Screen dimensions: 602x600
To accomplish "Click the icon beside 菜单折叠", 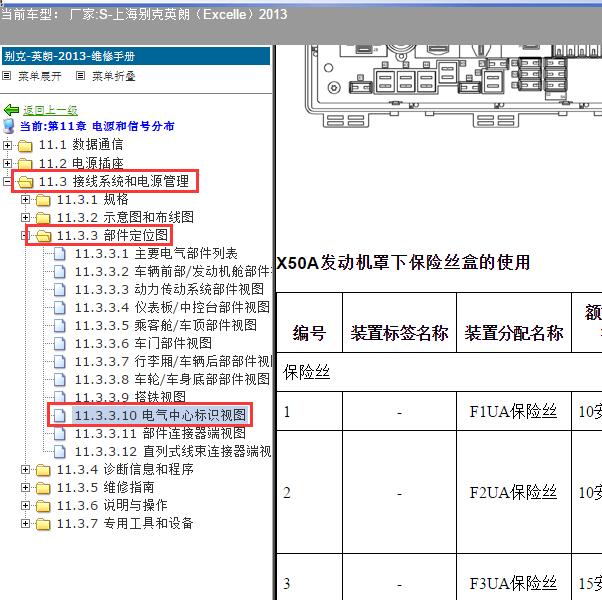I will [80, 76].
